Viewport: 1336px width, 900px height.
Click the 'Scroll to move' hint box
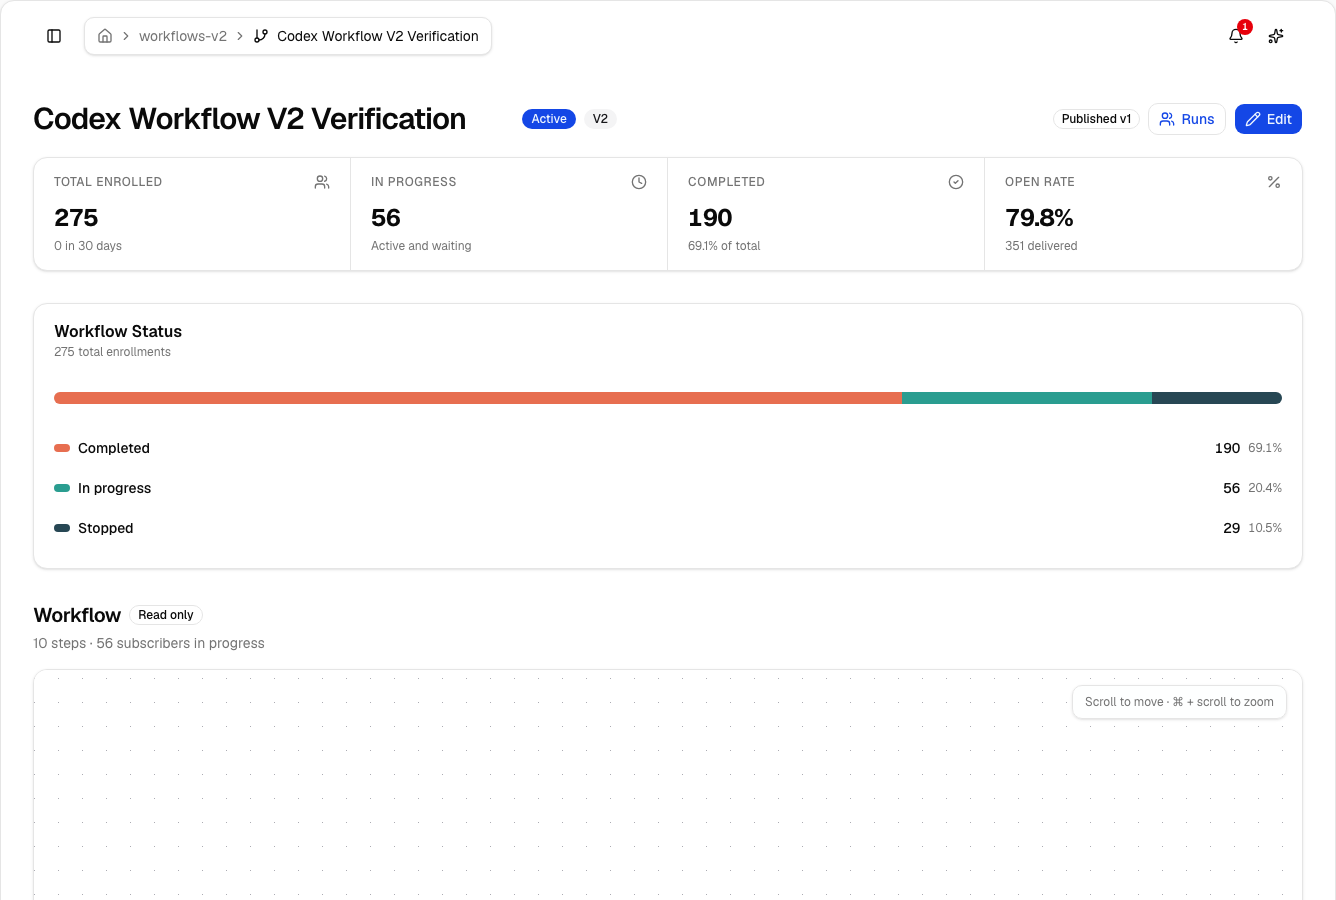1179,702
